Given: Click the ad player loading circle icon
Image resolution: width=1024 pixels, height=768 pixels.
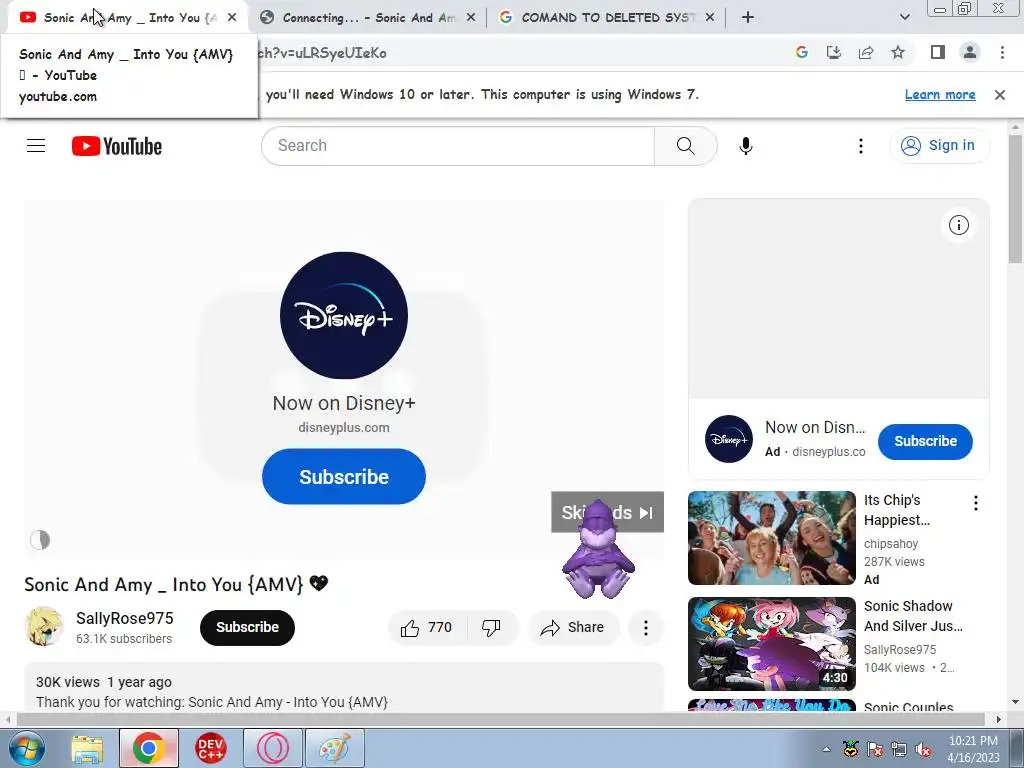Looking at the screenshot, I should click(40, 539).
